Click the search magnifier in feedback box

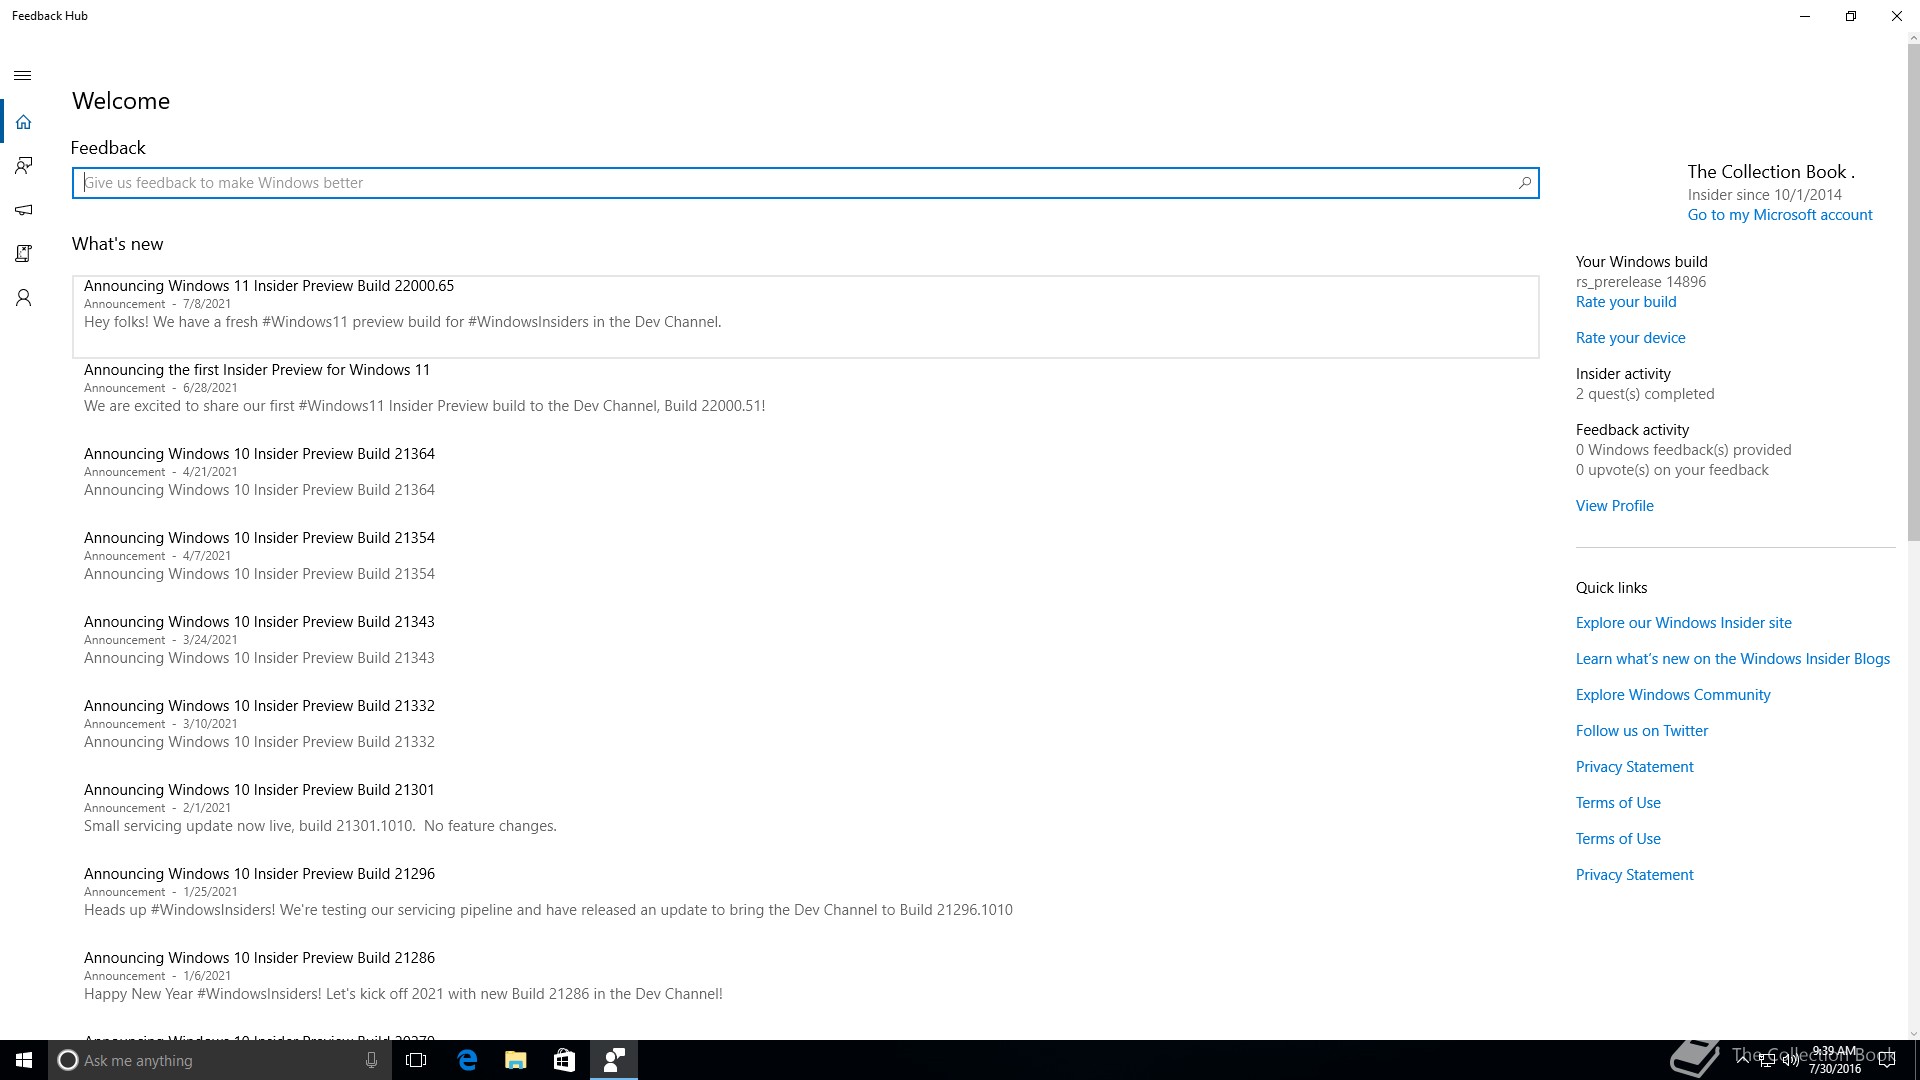click(1524, 183)
